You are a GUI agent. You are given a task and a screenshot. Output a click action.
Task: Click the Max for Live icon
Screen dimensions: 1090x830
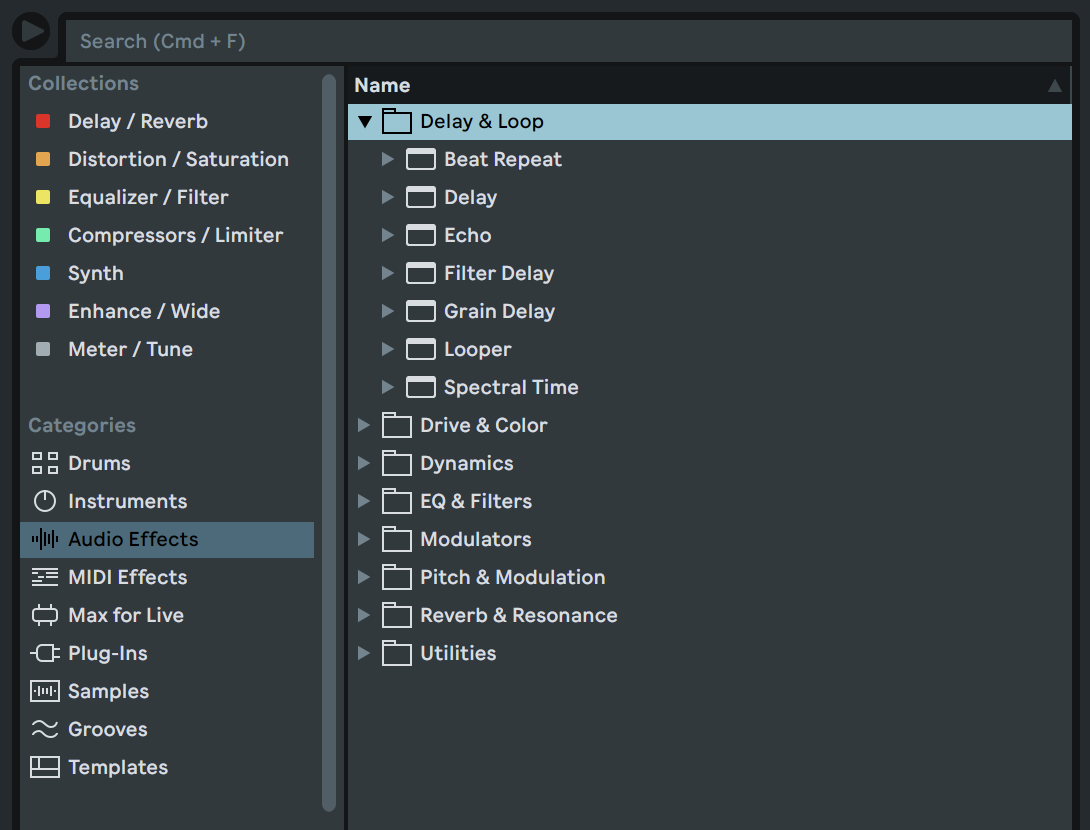(44, 615)
